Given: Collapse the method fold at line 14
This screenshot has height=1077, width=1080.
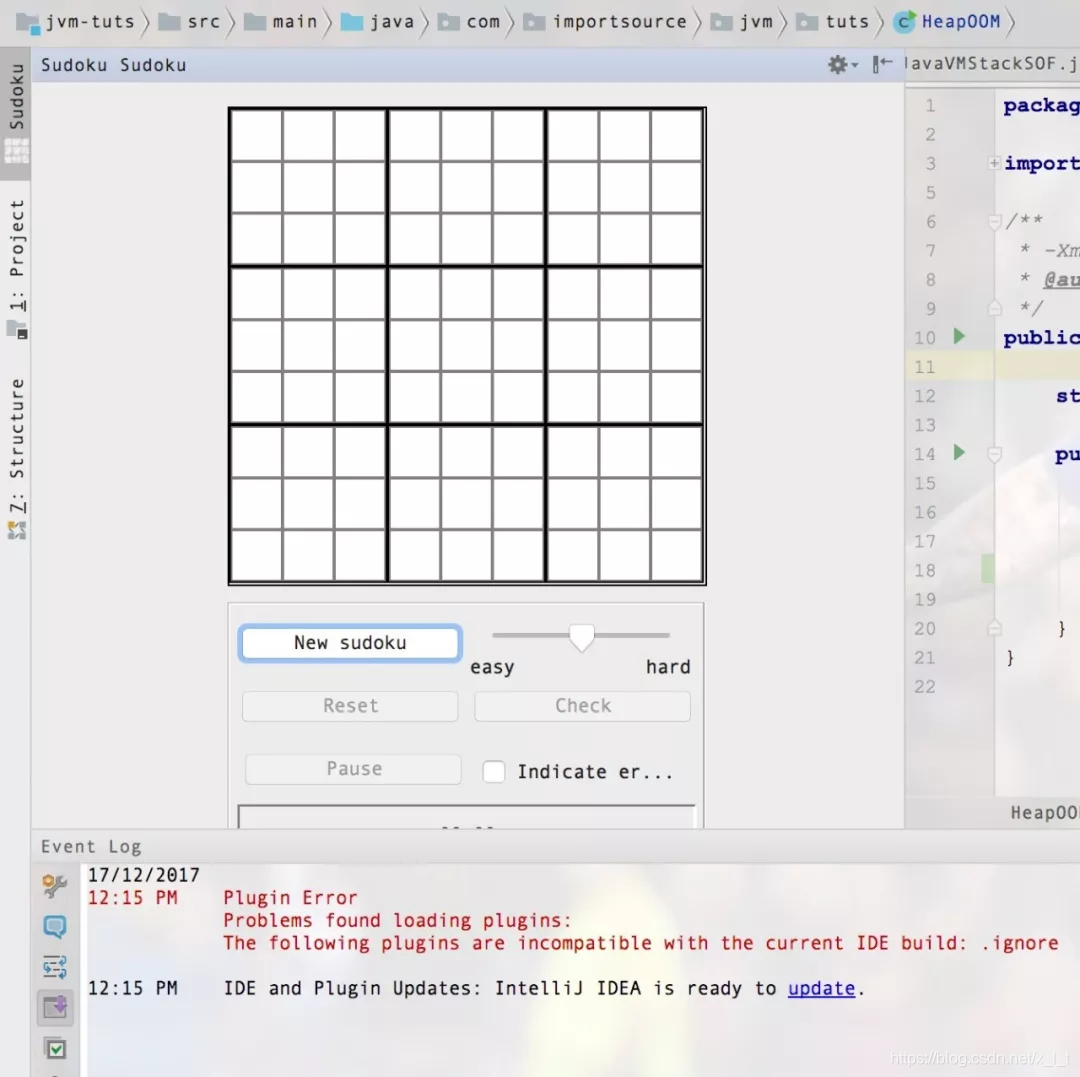Looking at the screenshot, I should [994, 454].
